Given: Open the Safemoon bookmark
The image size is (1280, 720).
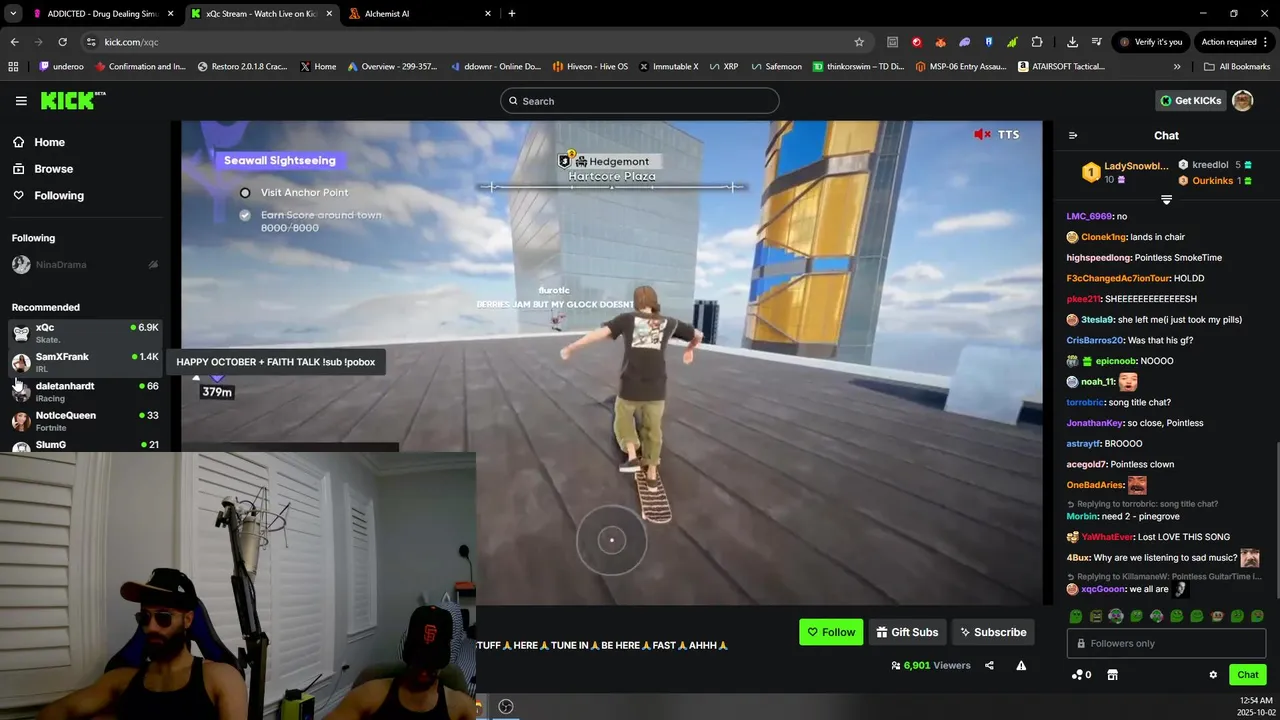Looking at the screenshot, I should coord(776,67).
